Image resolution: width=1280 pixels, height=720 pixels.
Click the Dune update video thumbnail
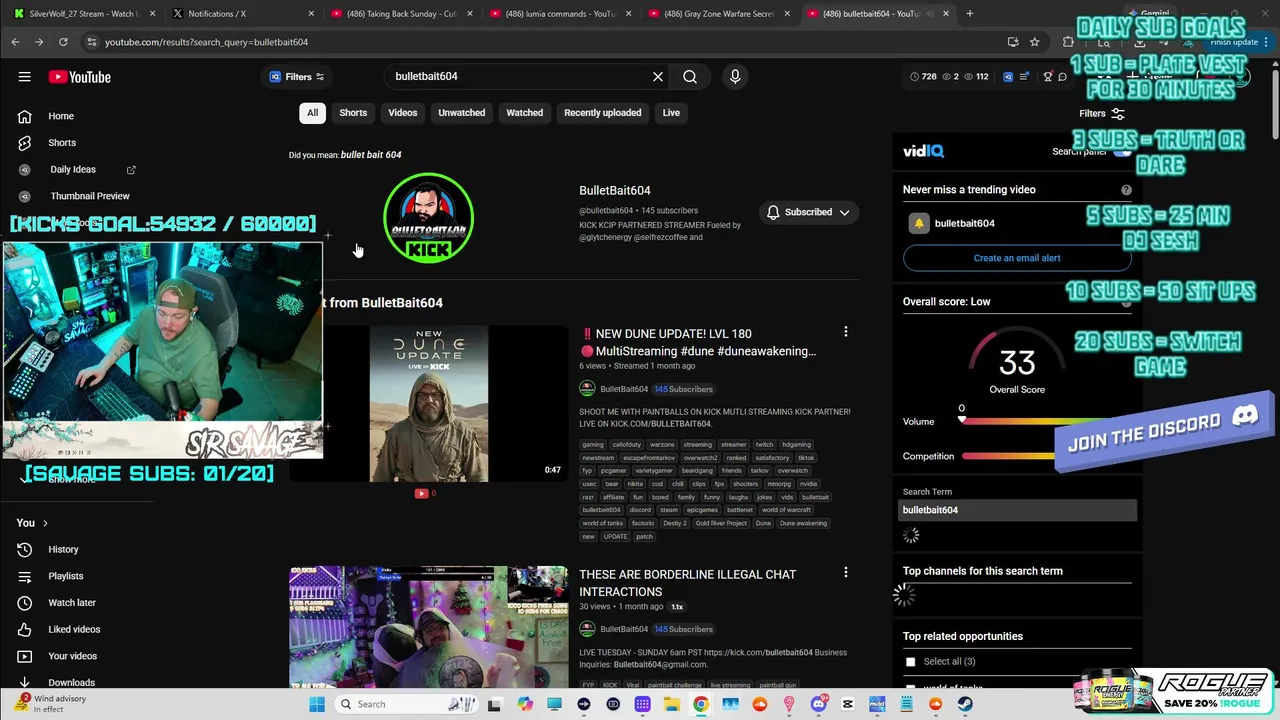pos(429,403)
